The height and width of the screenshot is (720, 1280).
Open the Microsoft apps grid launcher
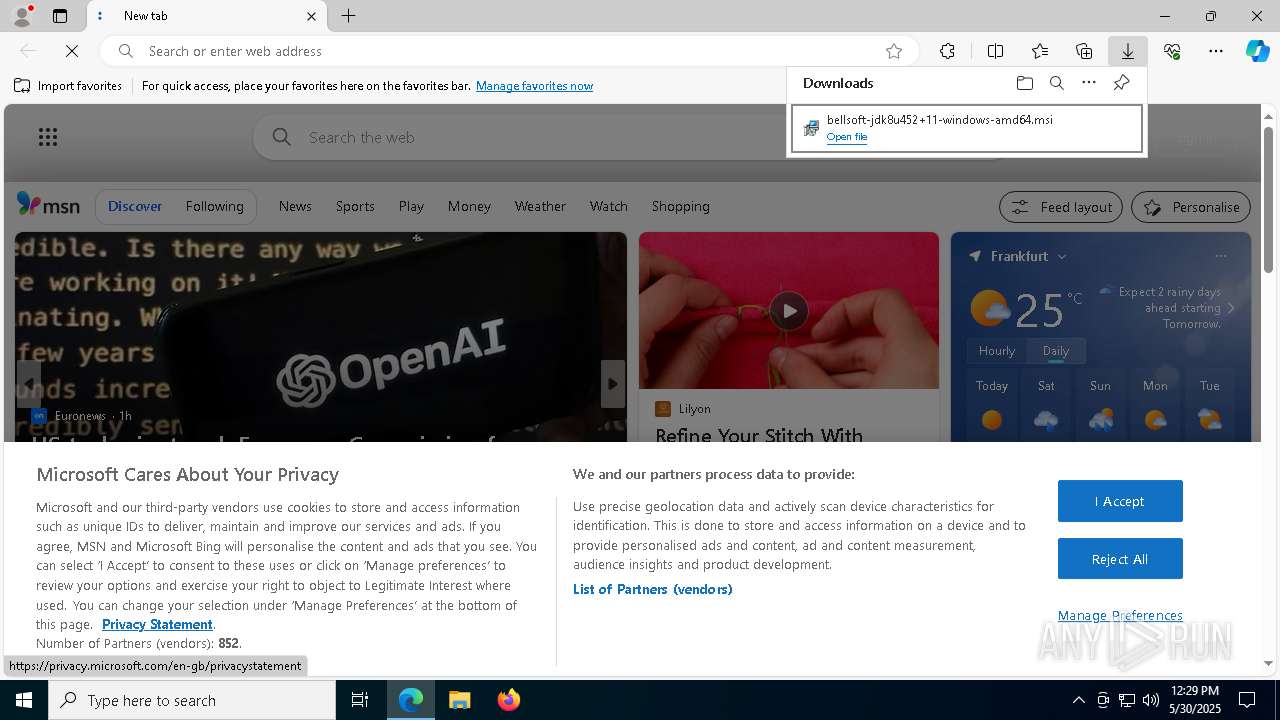(x=48, y=137)
